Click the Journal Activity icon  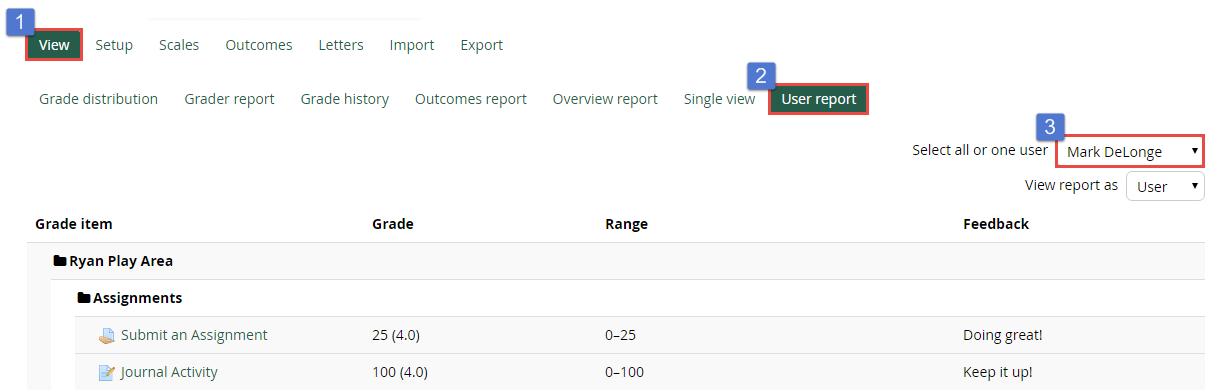(x=107, y=373)
